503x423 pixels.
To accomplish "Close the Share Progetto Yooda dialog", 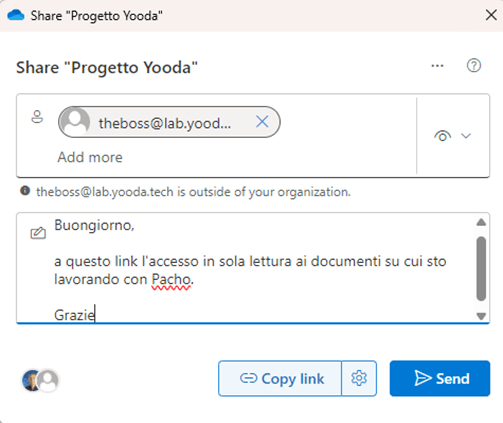I will pos(491,15).
